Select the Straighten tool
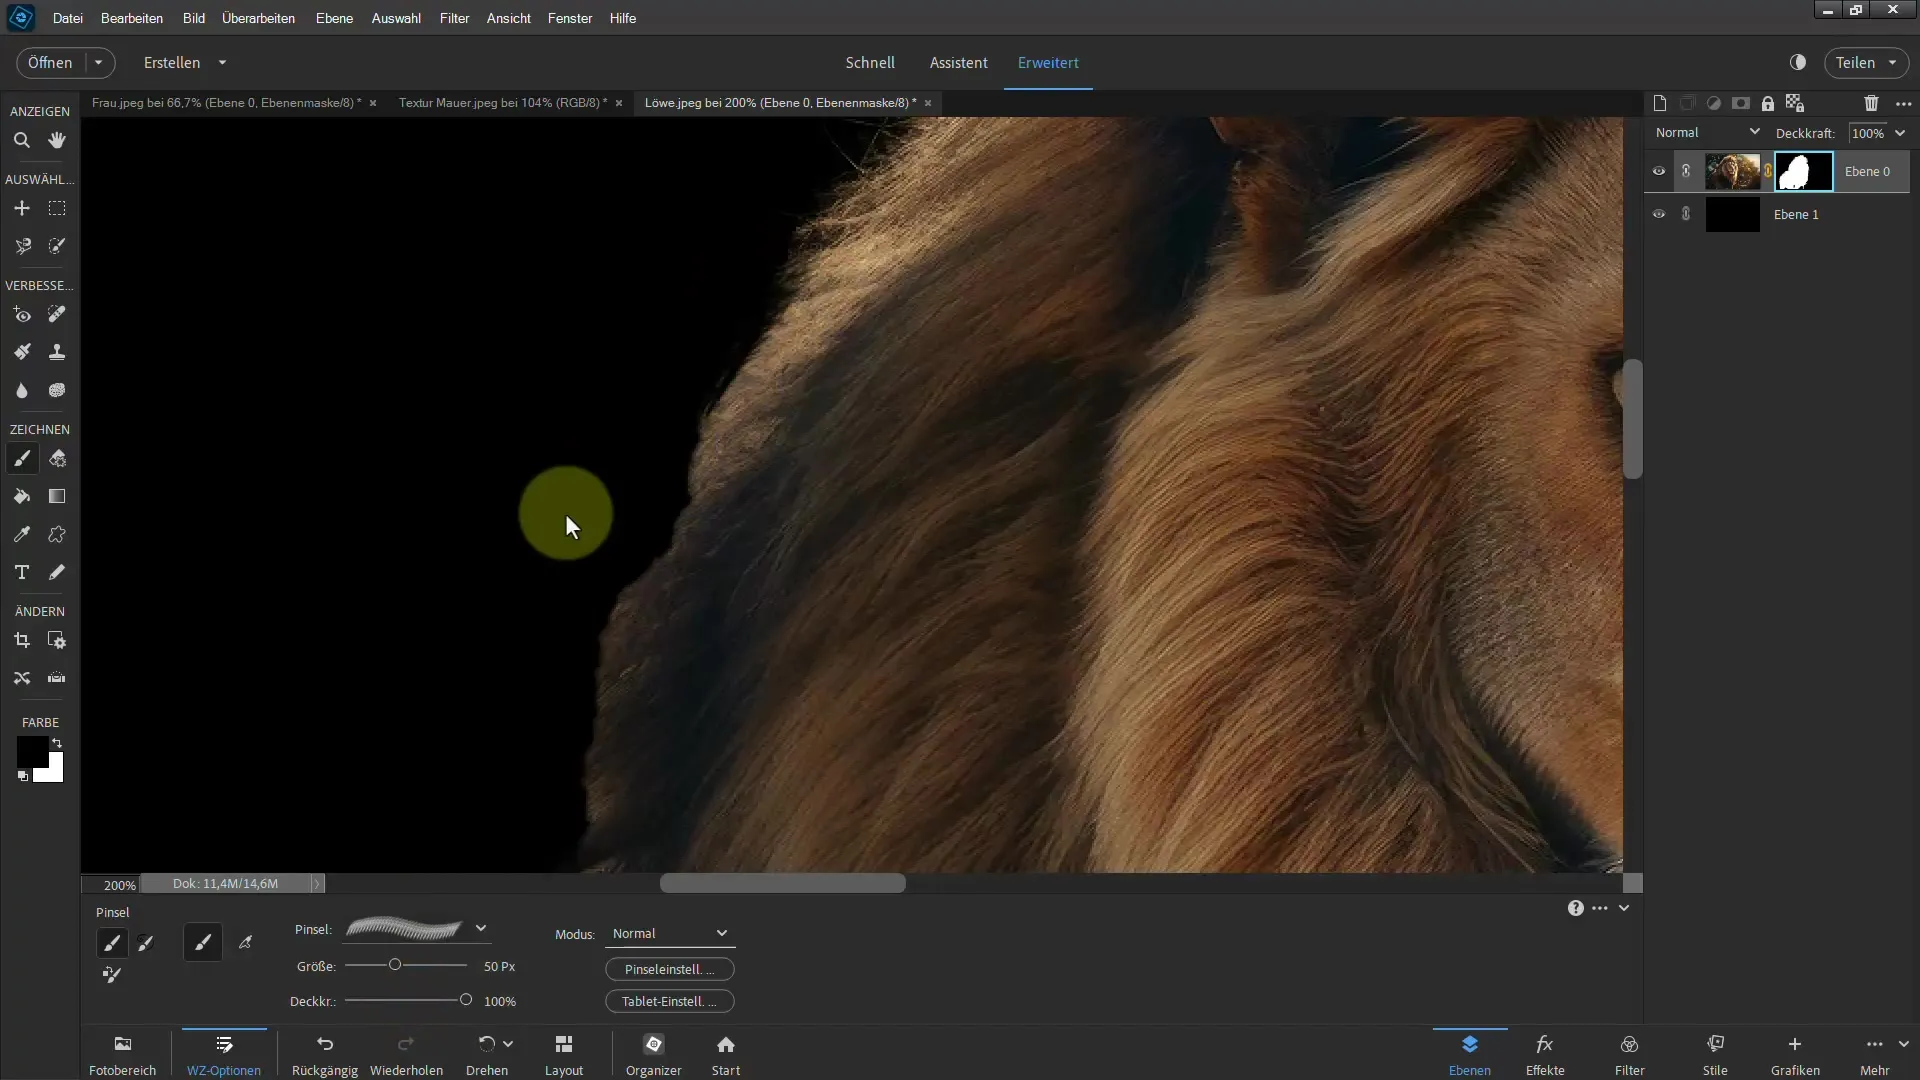 pyautogui.click(x=57, y=678)
